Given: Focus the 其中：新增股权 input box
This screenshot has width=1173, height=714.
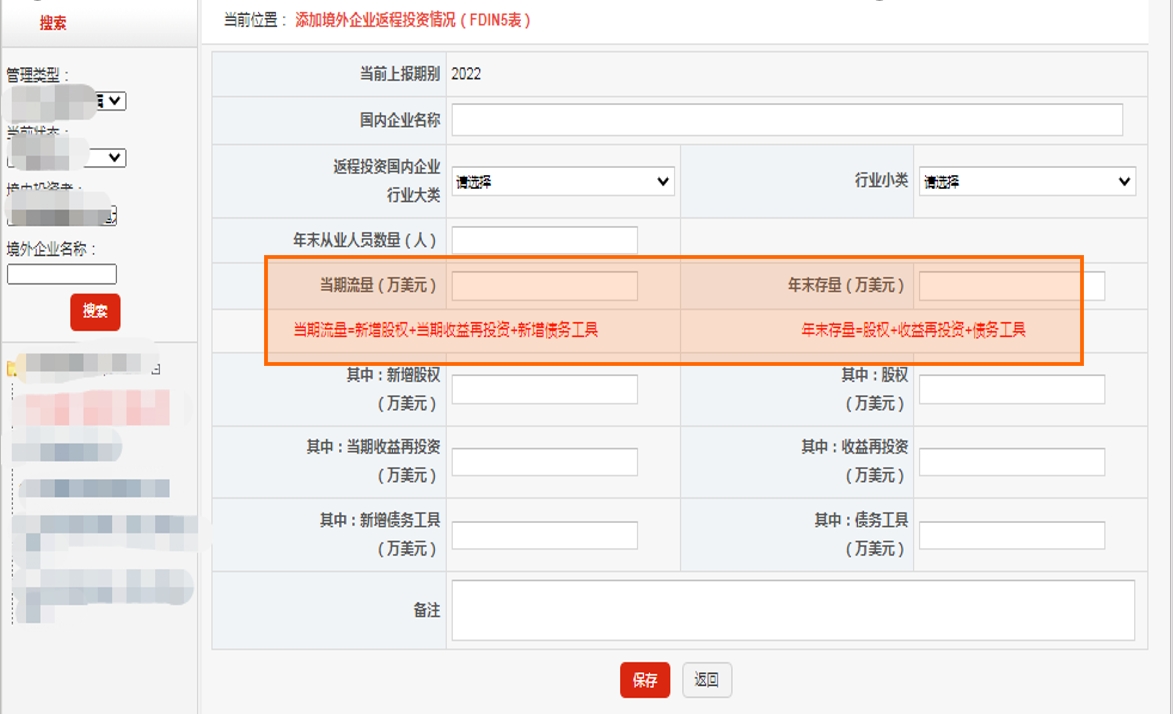Looking at the screenshot, I should [545, 389].
